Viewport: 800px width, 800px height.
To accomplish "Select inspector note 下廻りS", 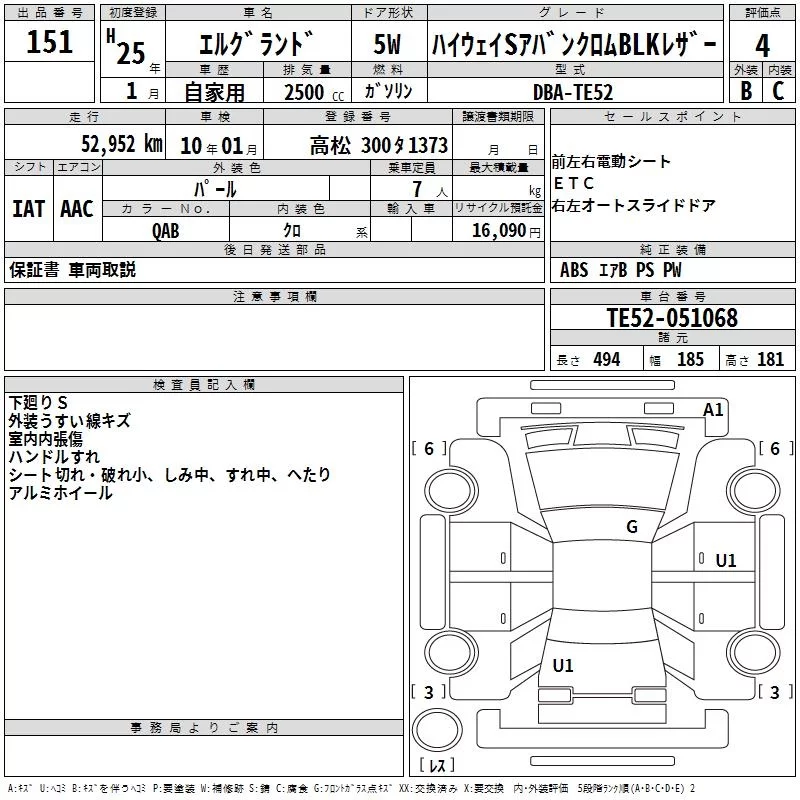I will [x=38, y=403].
